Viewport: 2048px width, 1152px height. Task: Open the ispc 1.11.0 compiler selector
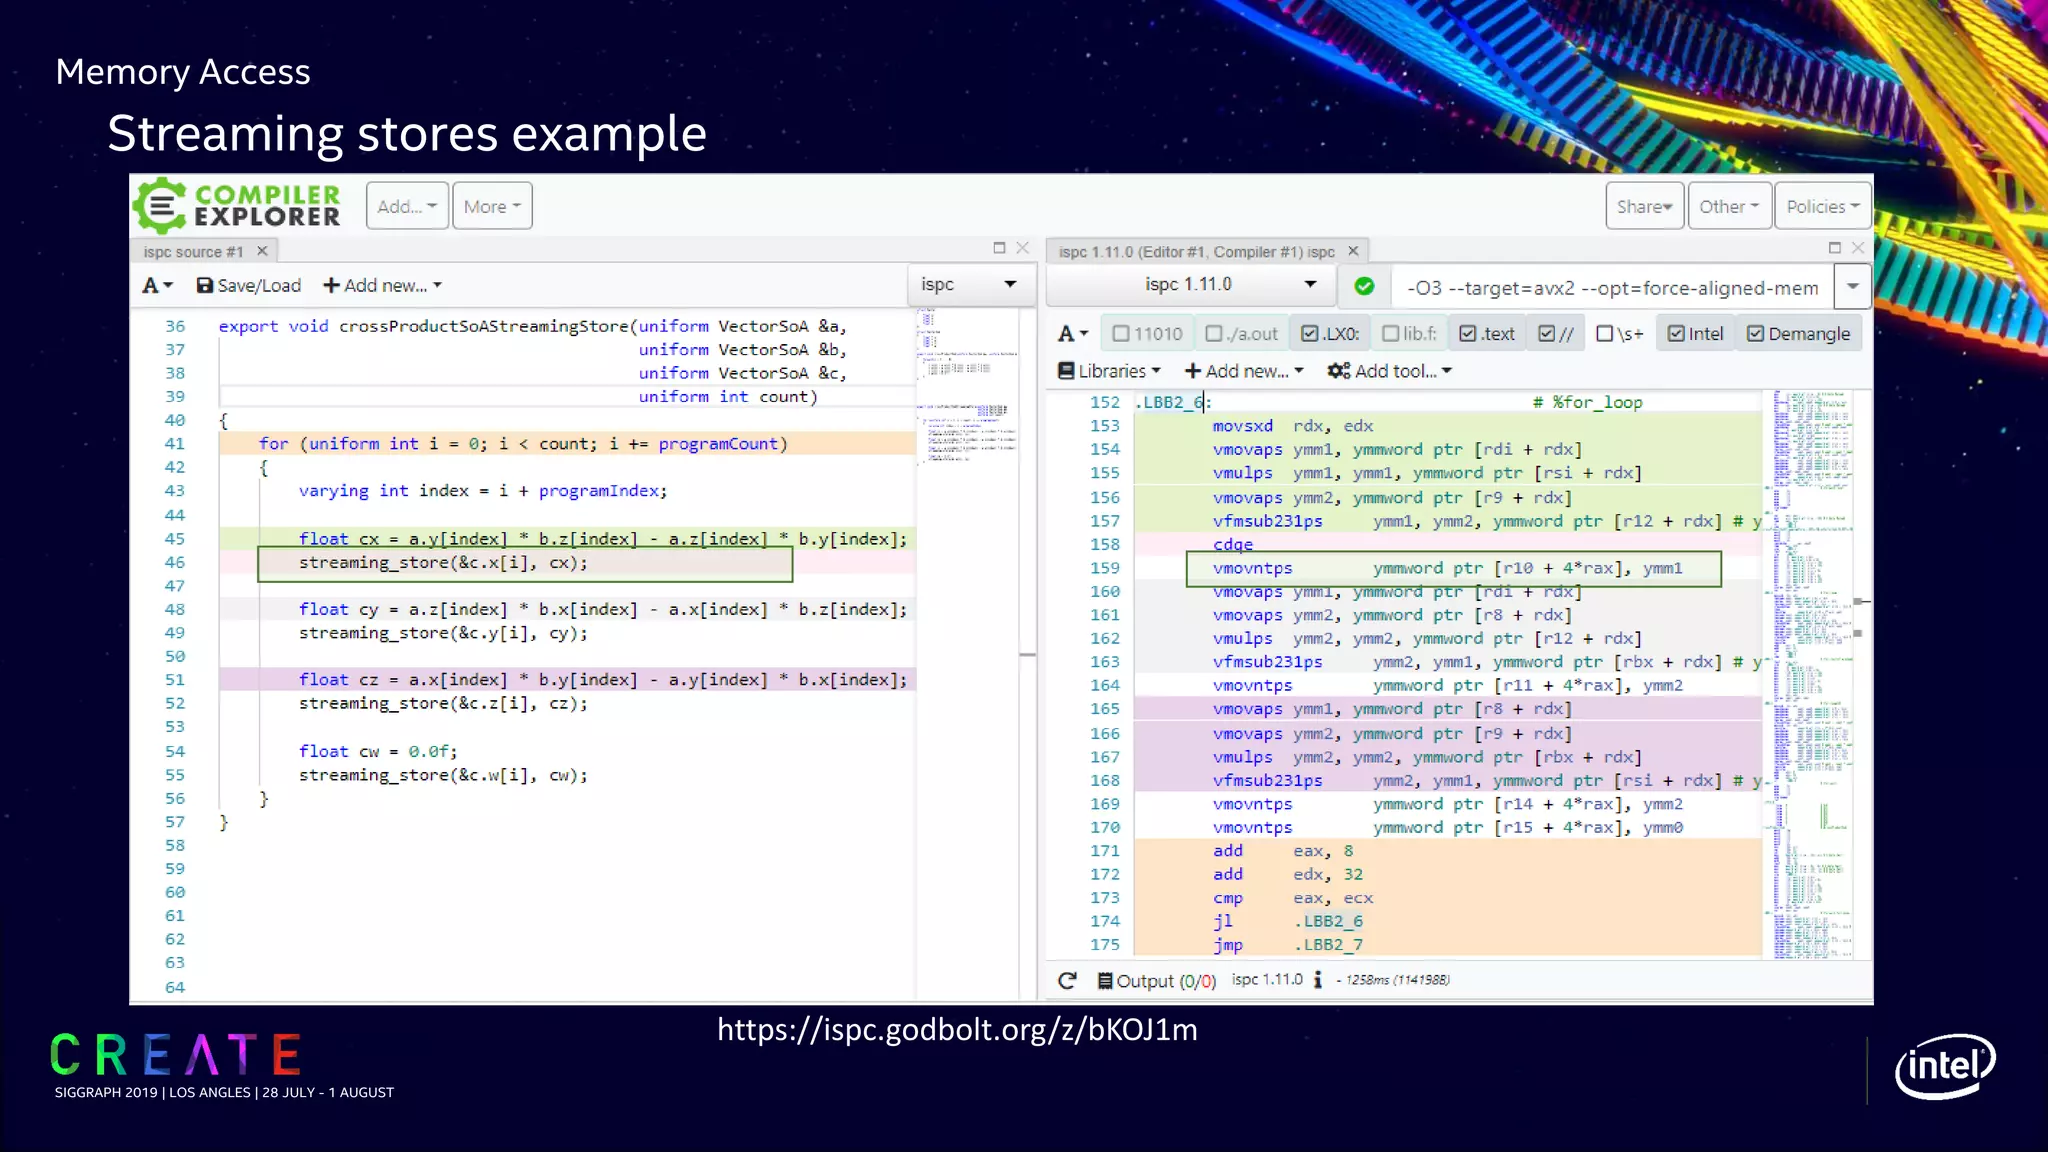click(x=1190, y=285)
